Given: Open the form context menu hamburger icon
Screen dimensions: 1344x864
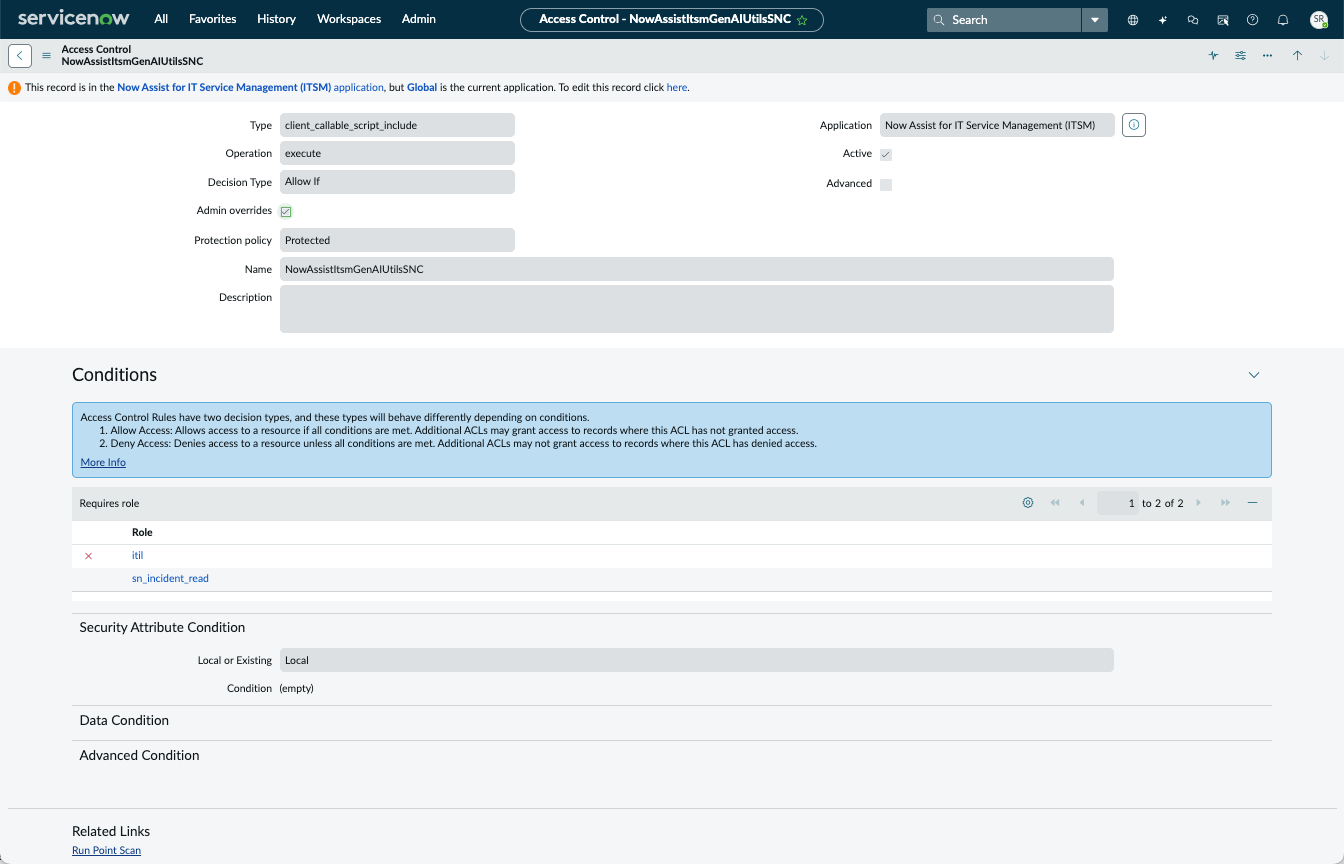Looking at the screenshot, I should (46, 56).
